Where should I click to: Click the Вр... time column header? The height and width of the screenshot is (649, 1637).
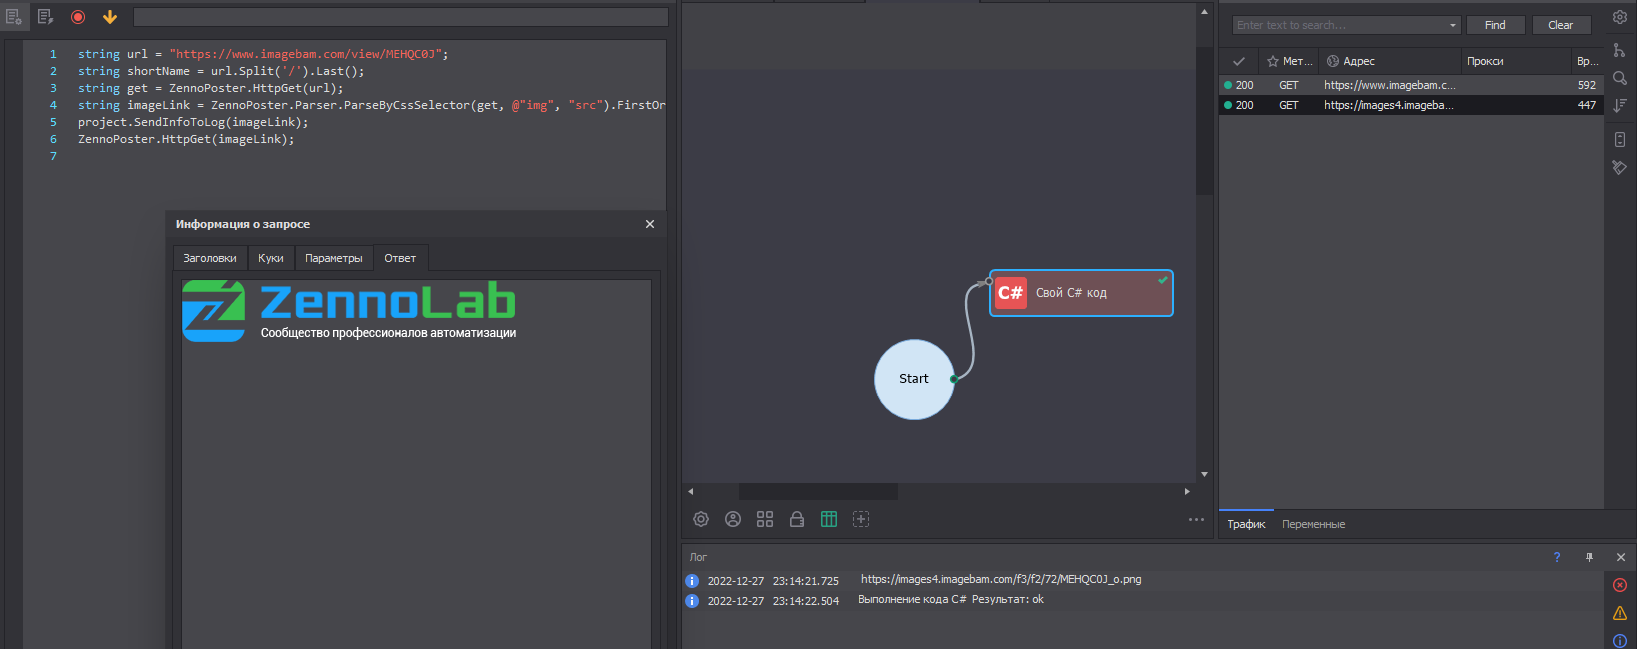tap(1588, 61)
